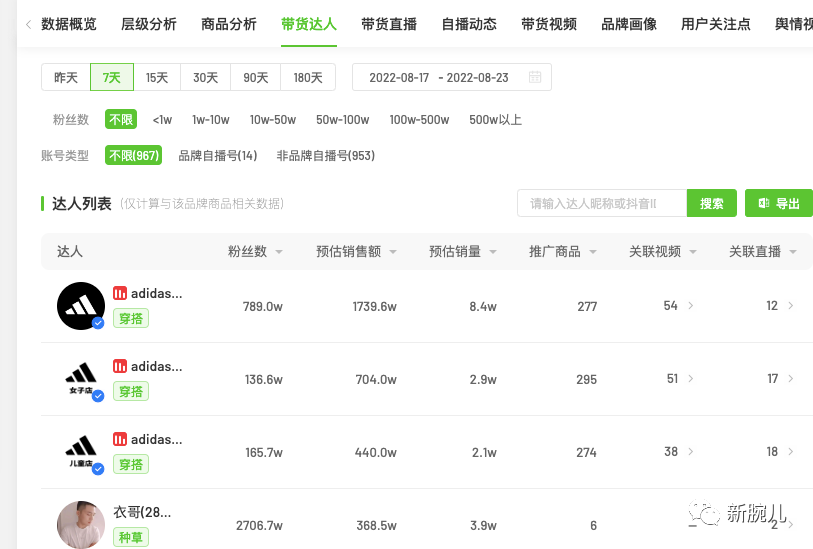Sort by 推广商品 column arrow

[593, 252]
